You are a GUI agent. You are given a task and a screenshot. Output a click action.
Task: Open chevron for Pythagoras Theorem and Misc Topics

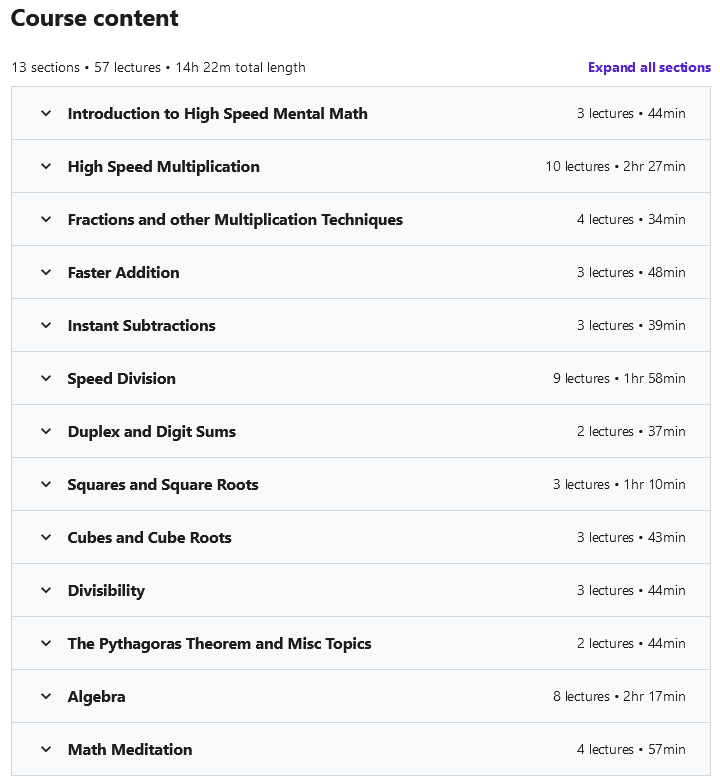point(46,643)
